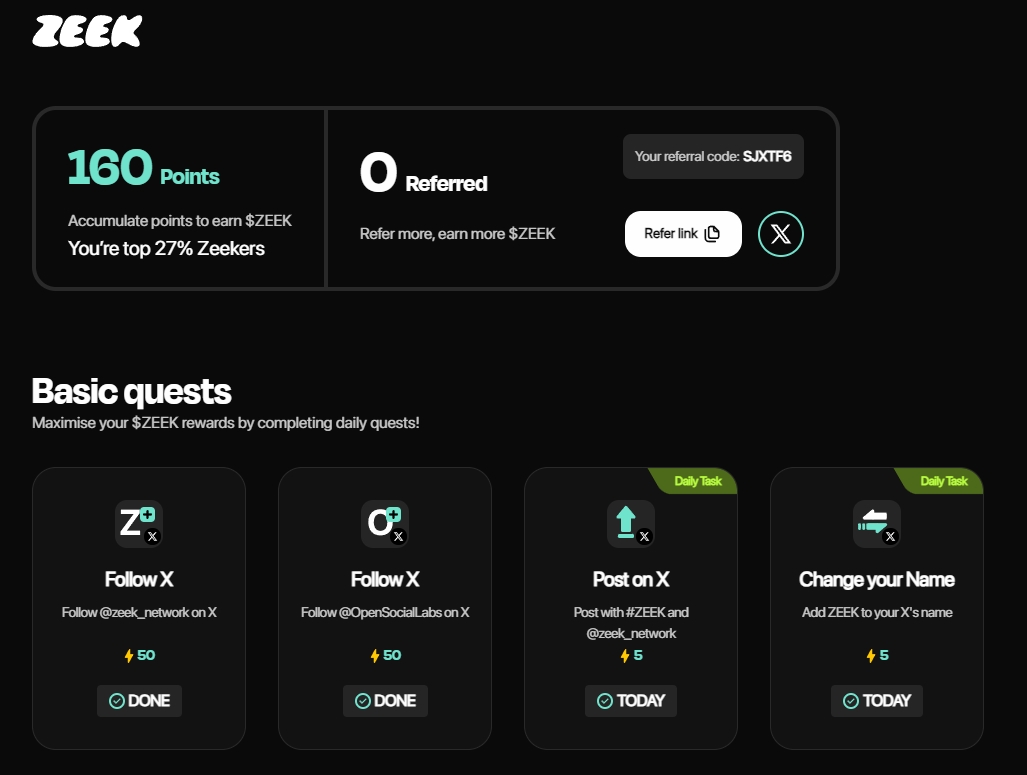This screenshot has height=775, width=1027.
Task: Click "Refer more, earn more $ZEEK" text
Action: (x=457, y=234)
